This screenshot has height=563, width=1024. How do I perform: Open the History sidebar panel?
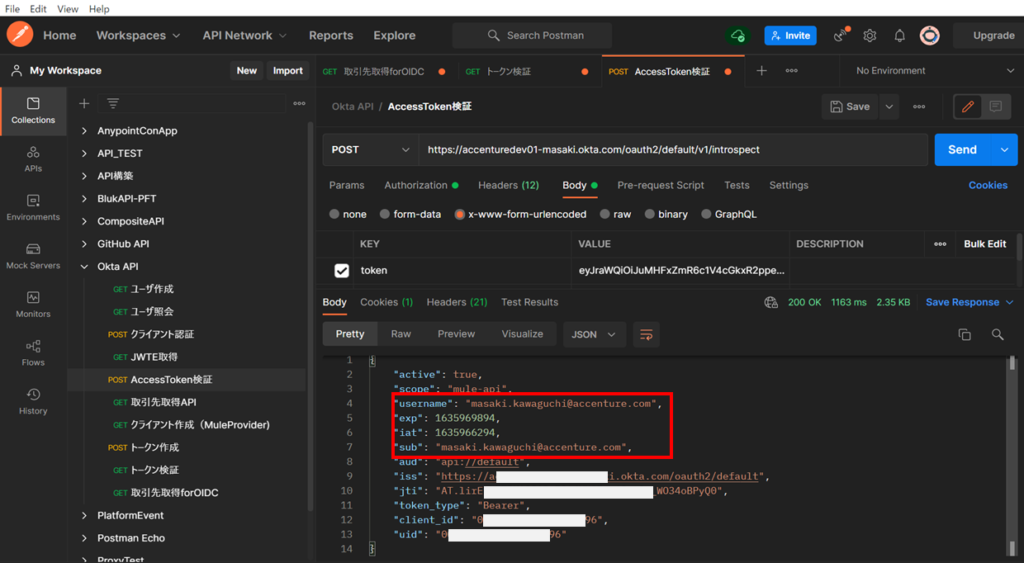pos(33,401)
